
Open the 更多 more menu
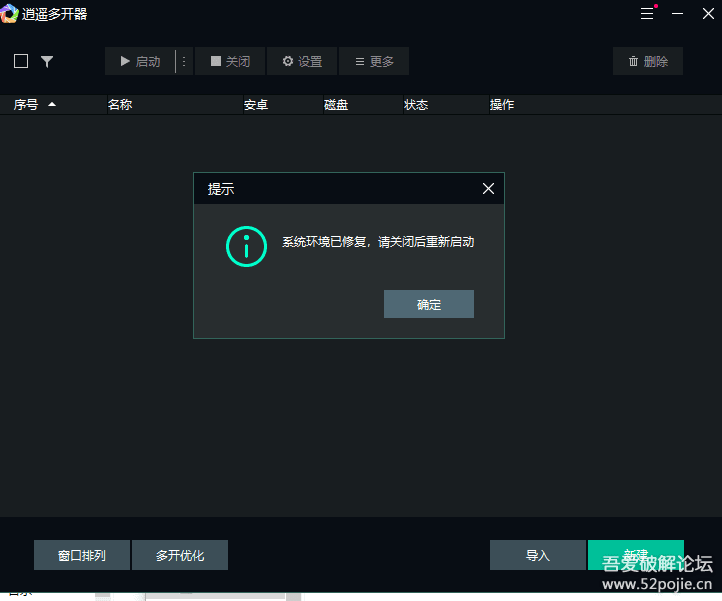pyautogui.click(x=374, y=61)
